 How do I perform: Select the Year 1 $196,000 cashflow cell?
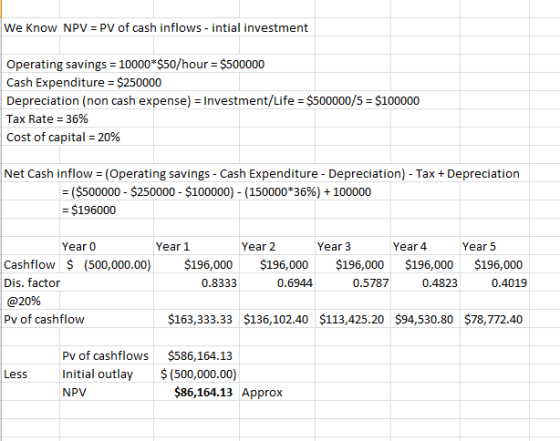208,265
